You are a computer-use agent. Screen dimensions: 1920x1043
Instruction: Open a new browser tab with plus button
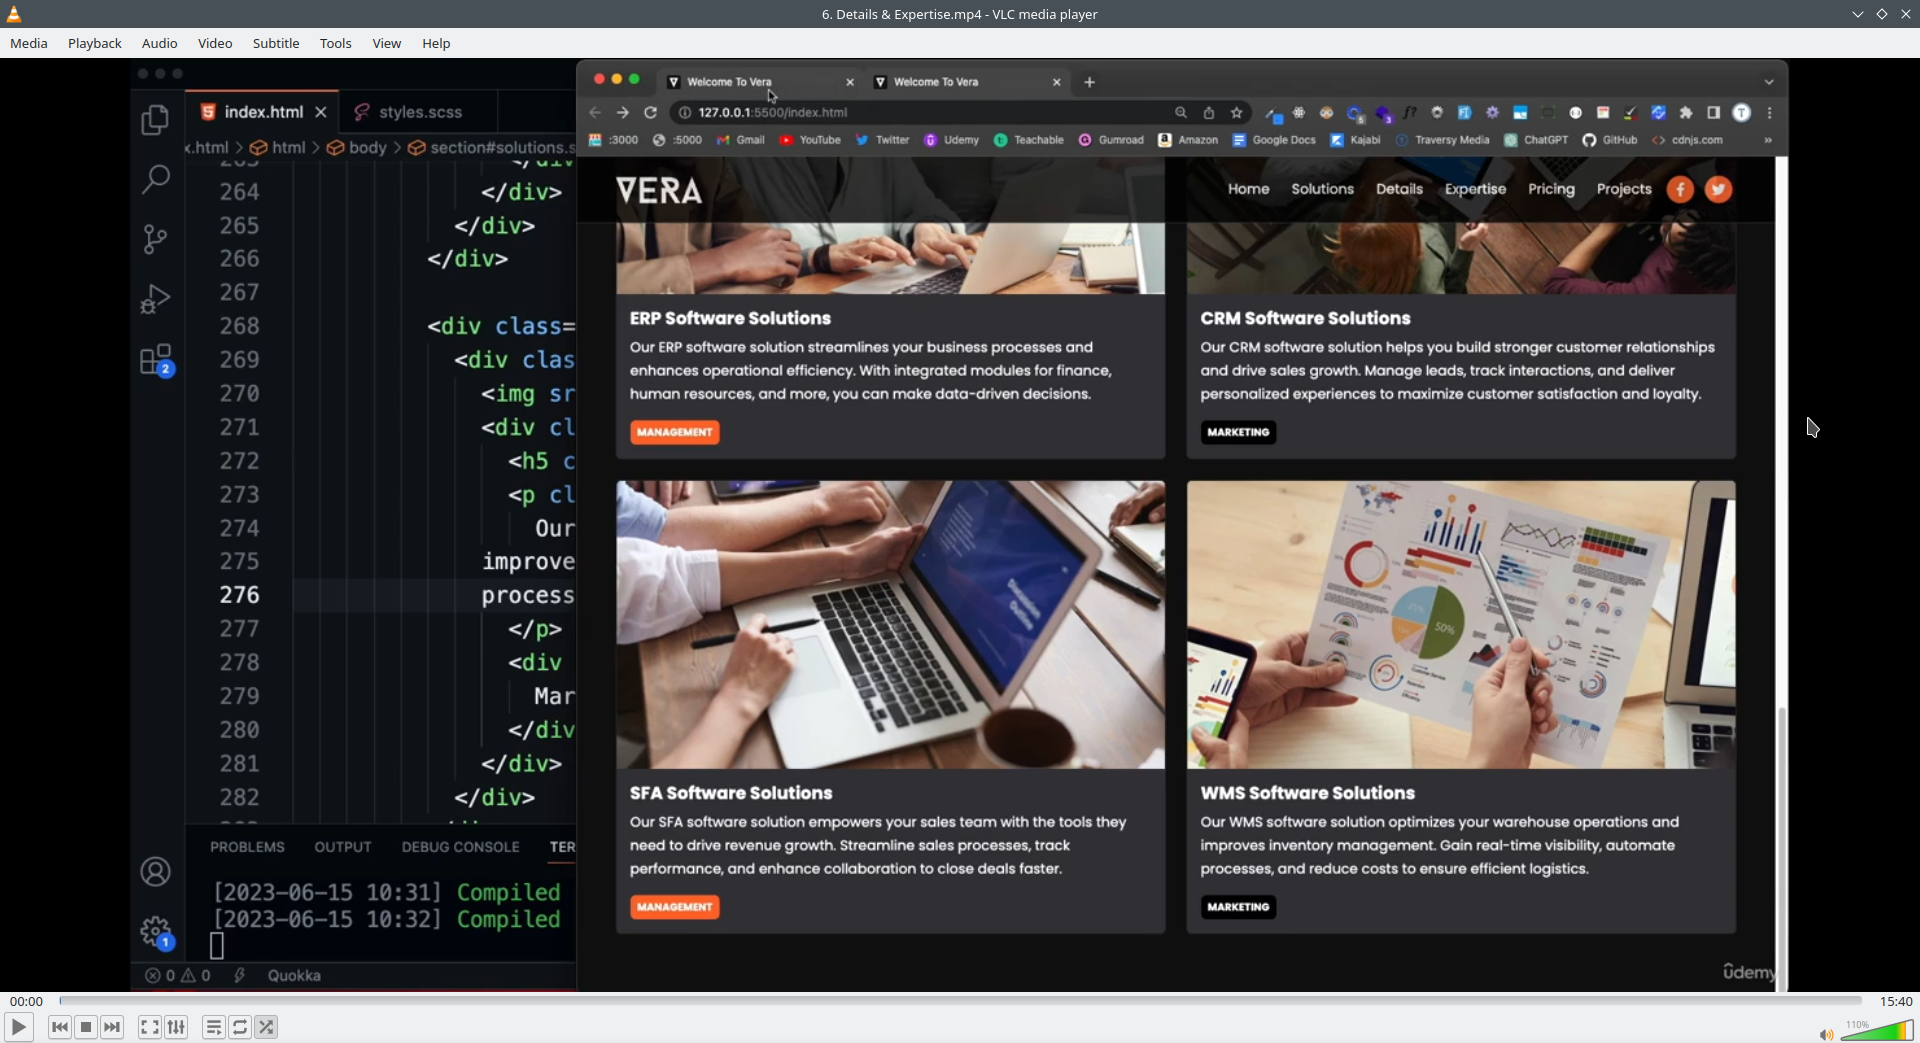(x=1090, y=82)
